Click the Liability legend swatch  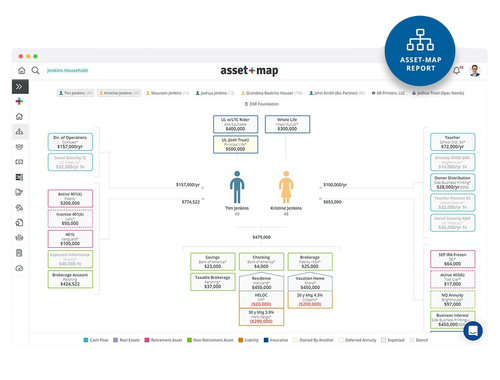pos(241,340)
